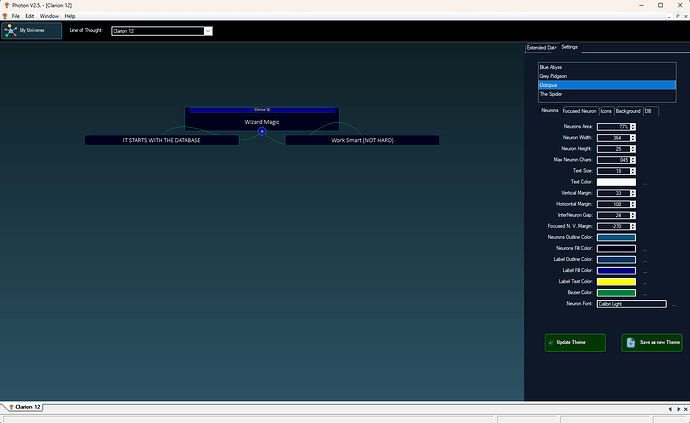The image size is (690, 423).
Task: Open the Line of Thought dropdown
Action: point(208,31)
